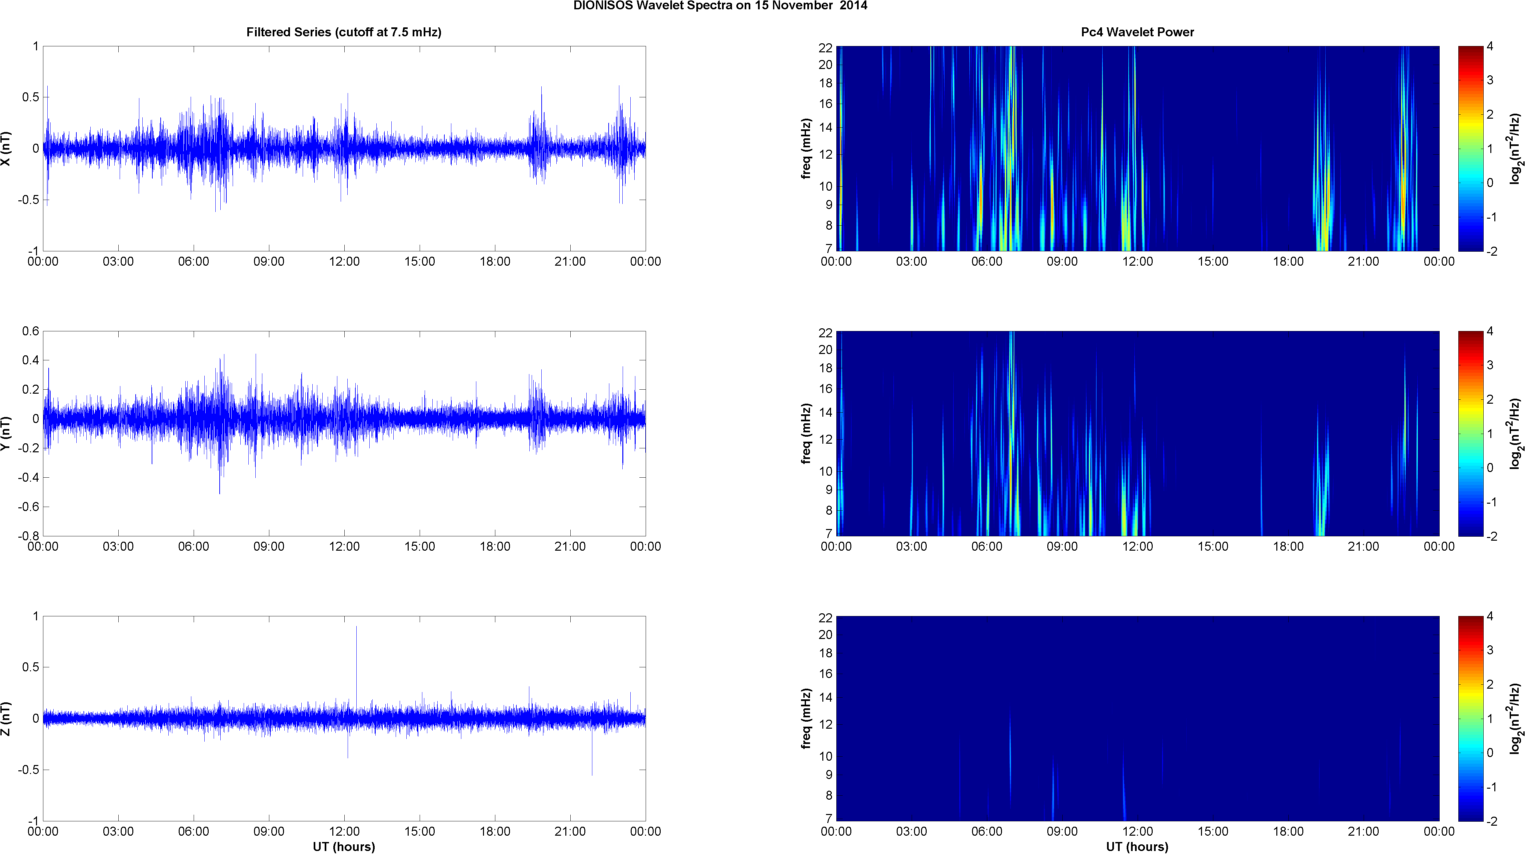The height and width of the screenshot is (854, 1525).
Task: Click the 12:00 tick under the X time series
Action: click(344, 262)
